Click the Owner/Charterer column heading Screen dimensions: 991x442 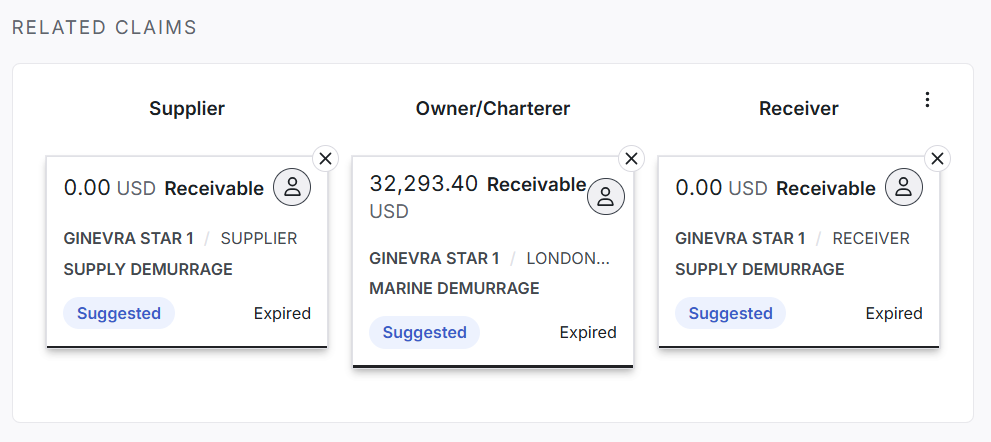[x=493, y=108]
